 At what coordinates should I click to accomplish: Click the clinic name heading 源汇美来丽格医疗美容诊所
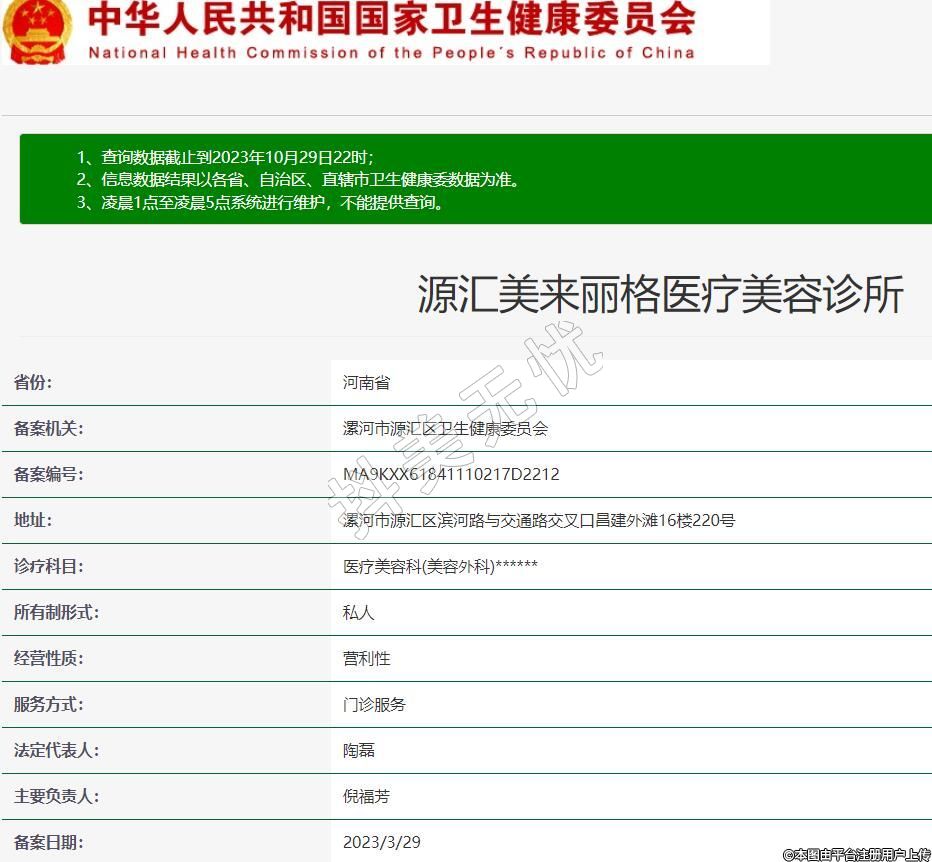660,295
